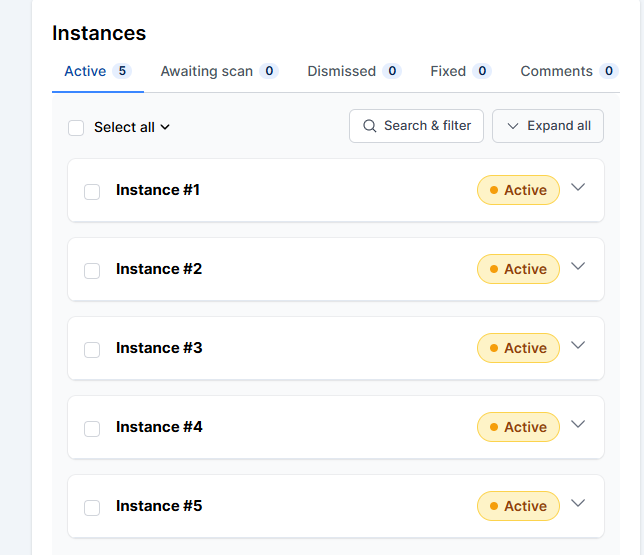Check the Instance #5 checkbox
644x555 pixels.
(x=92, y=508)
